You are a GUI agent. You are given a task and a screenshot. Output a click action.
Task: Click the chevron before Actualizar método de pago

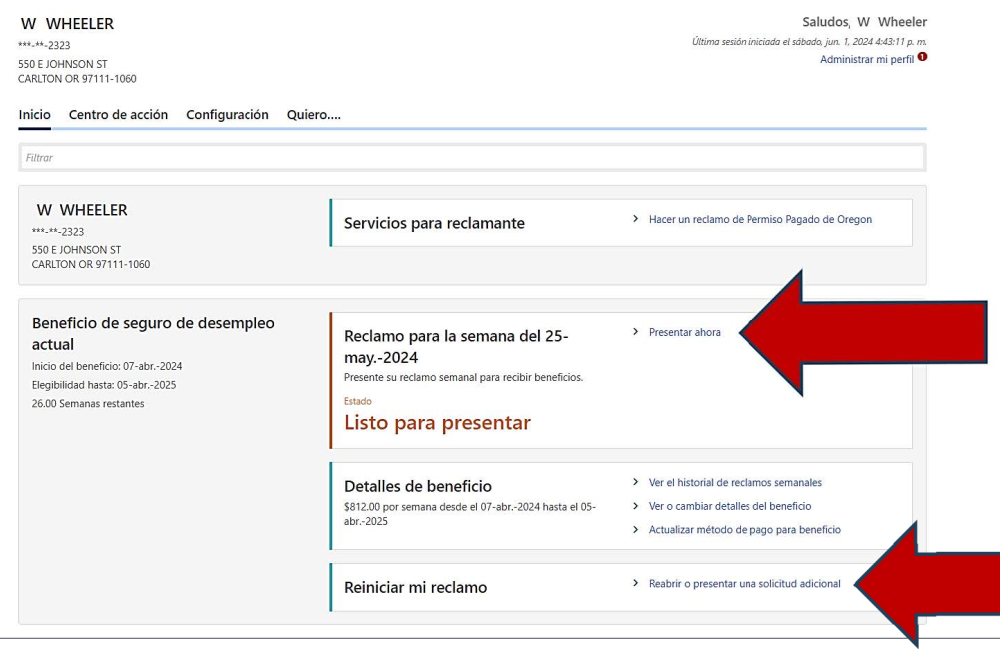click(x=636, y=529)
